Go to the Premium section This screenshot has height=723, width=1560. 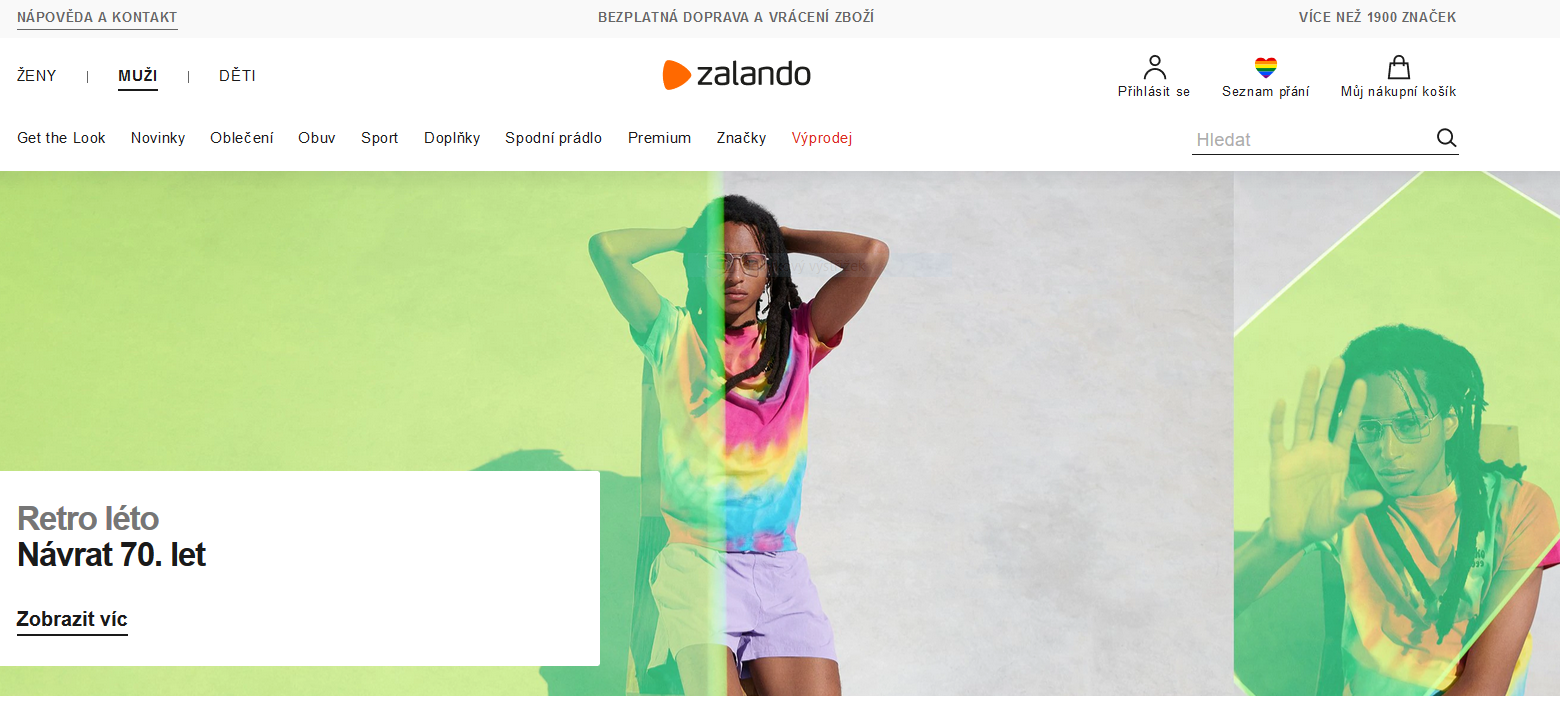coord(660,138)
